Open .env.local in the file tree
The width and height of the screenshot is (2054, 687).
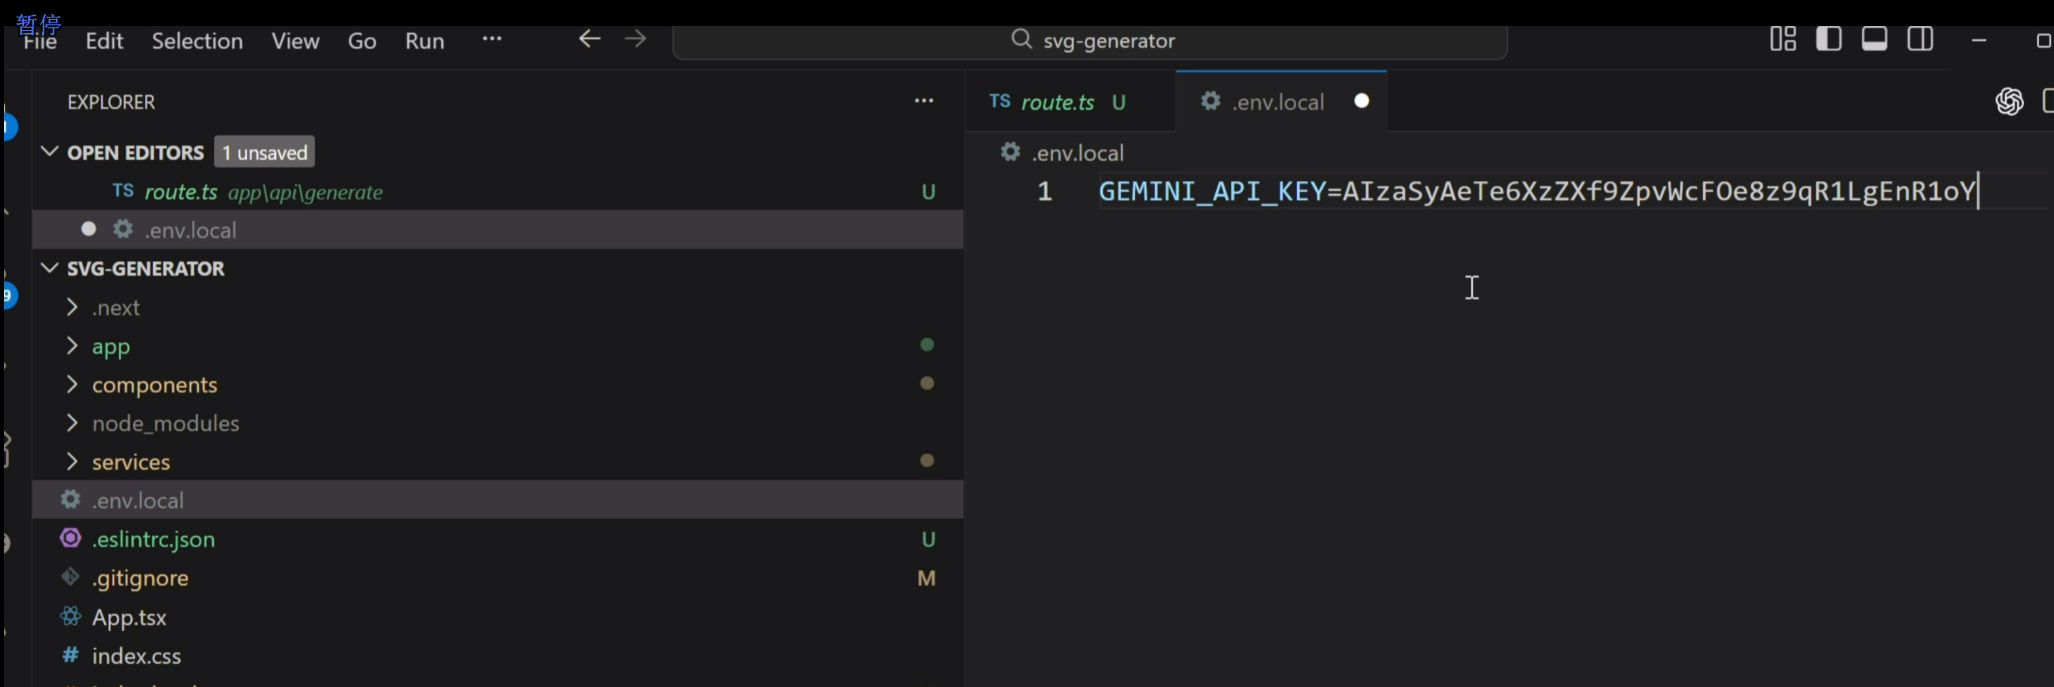pyautogui.click(x=498, y=500)
